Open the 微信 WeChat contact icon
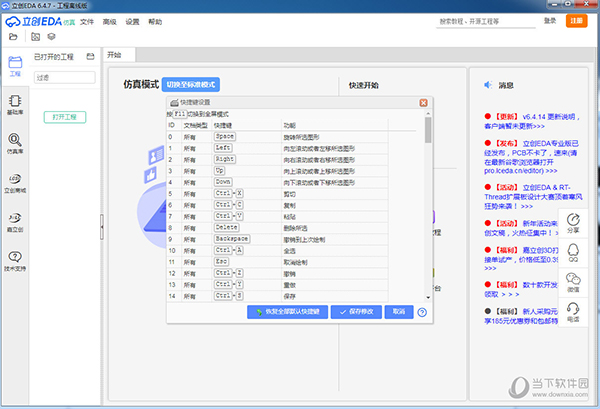The image size is (600, 409). click(x=574, y=283)
